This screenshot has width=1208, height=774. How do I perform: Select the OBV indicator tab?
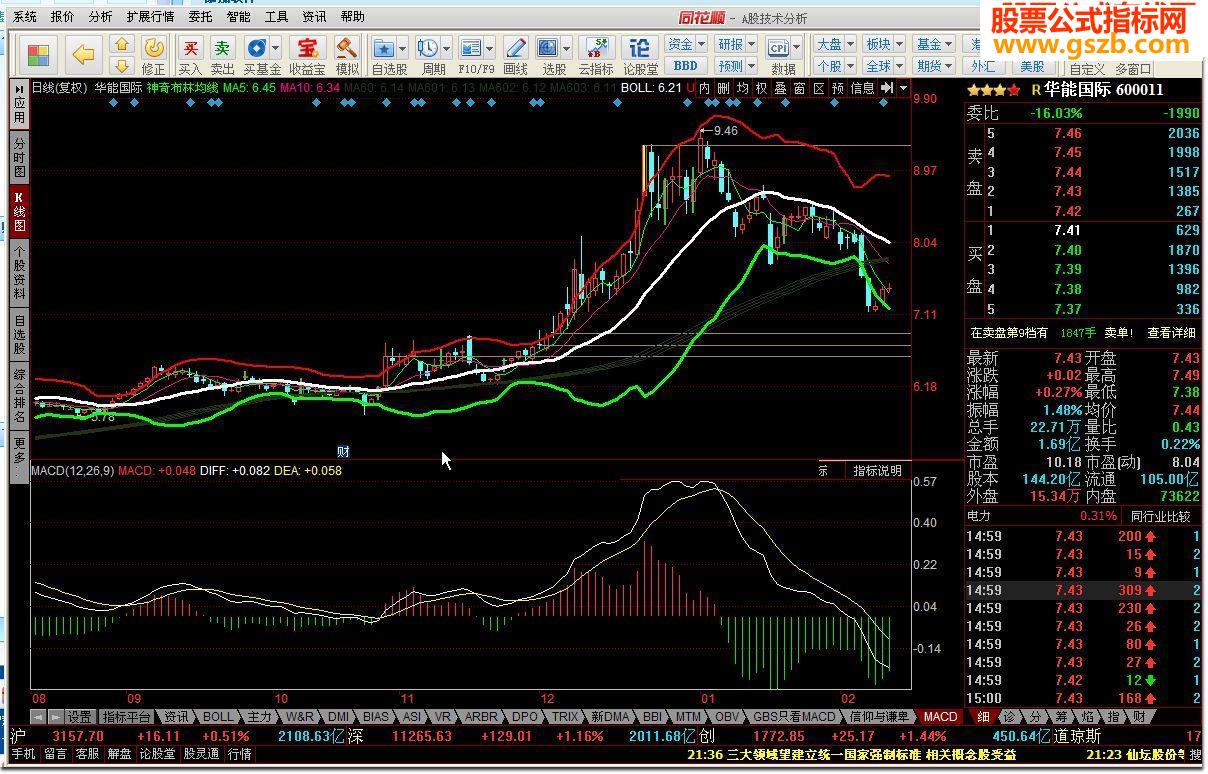[727, 717]
